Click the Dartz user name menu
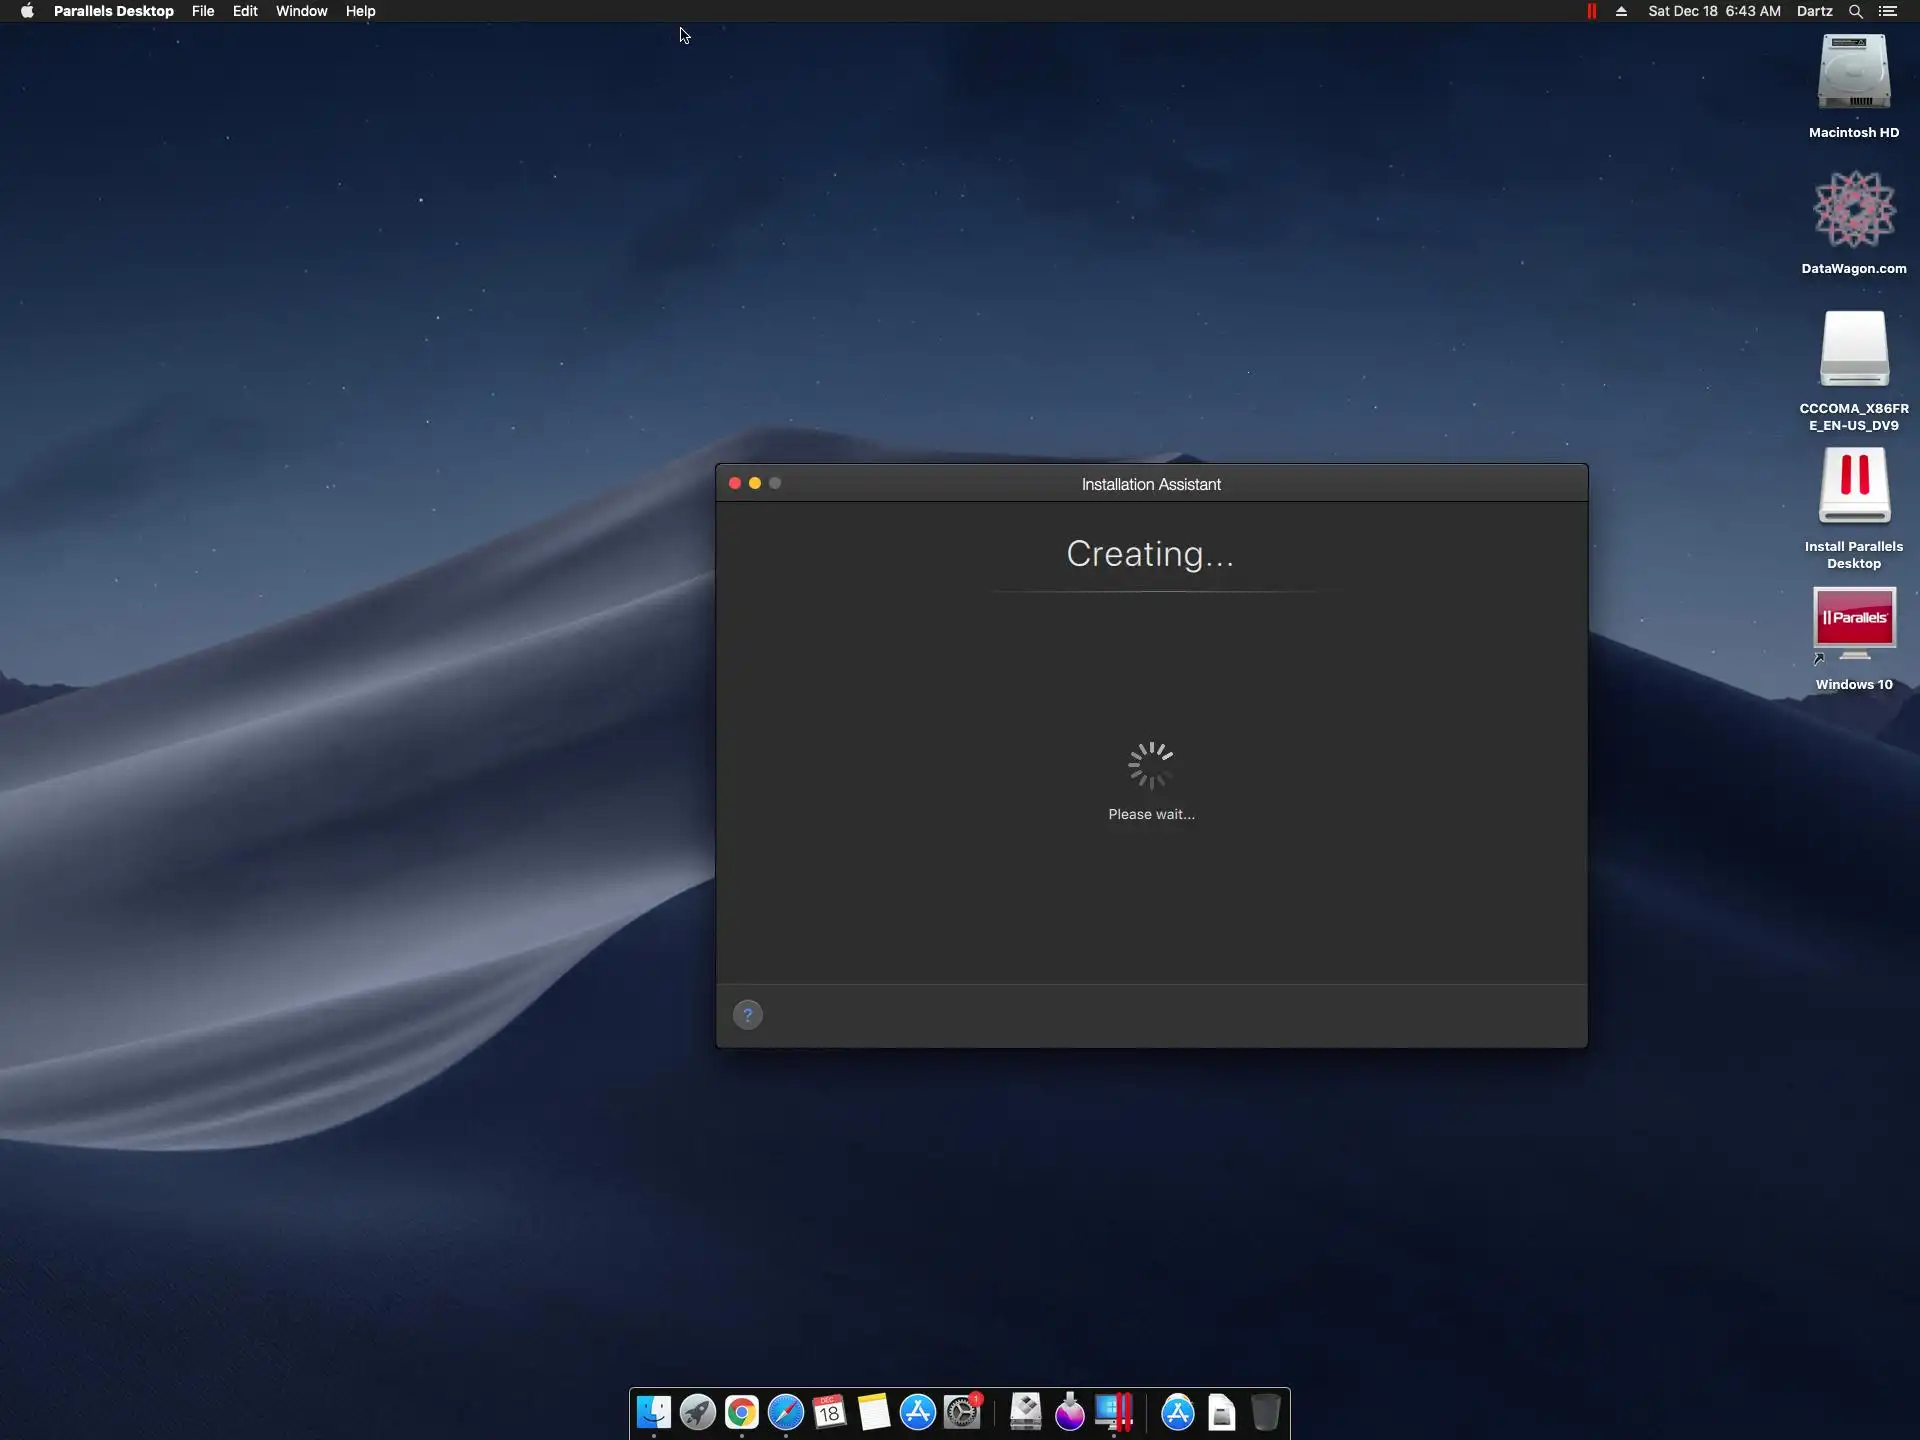The image size is (1920, 1440). click(1814, 11)
